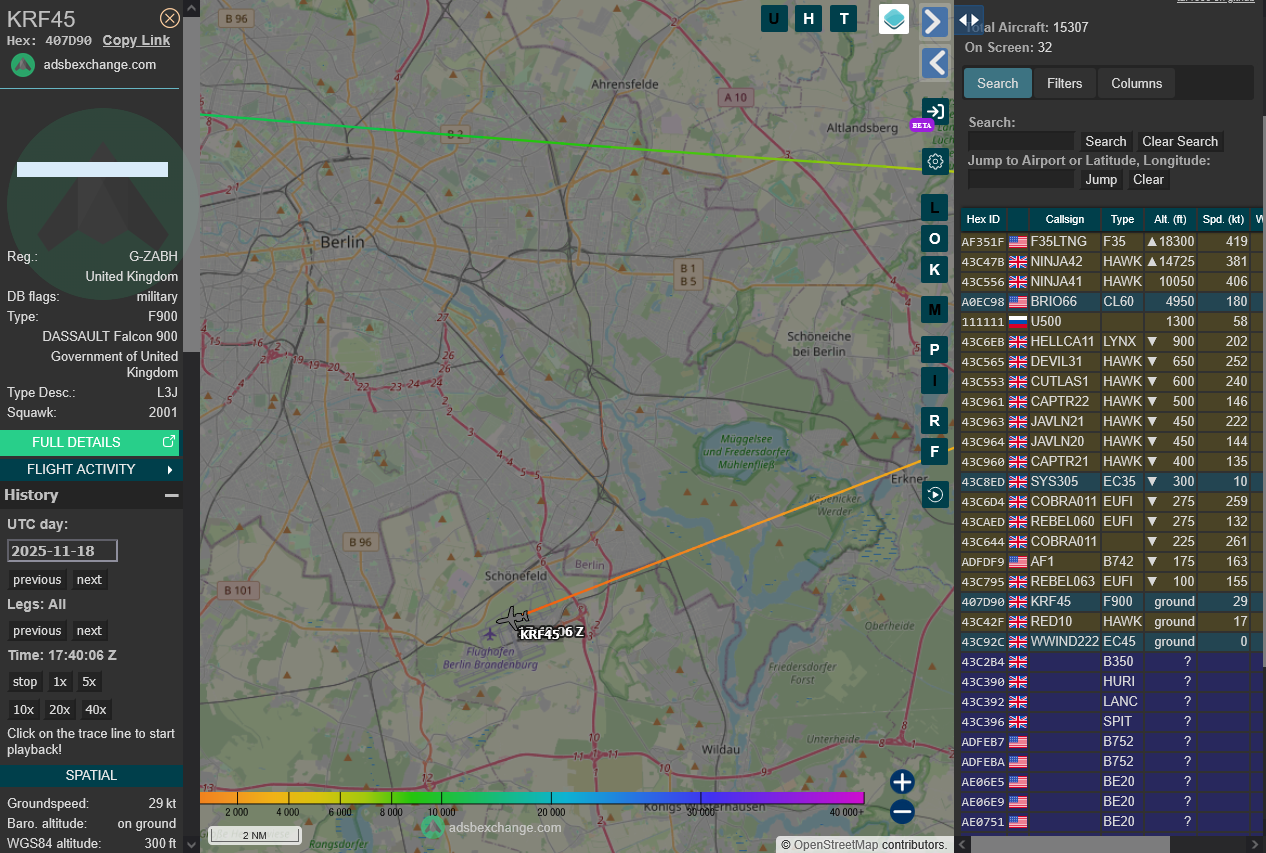Zoom in with the plus button
This screenshot has width=1266, height=853.
[x=902, y=782]
